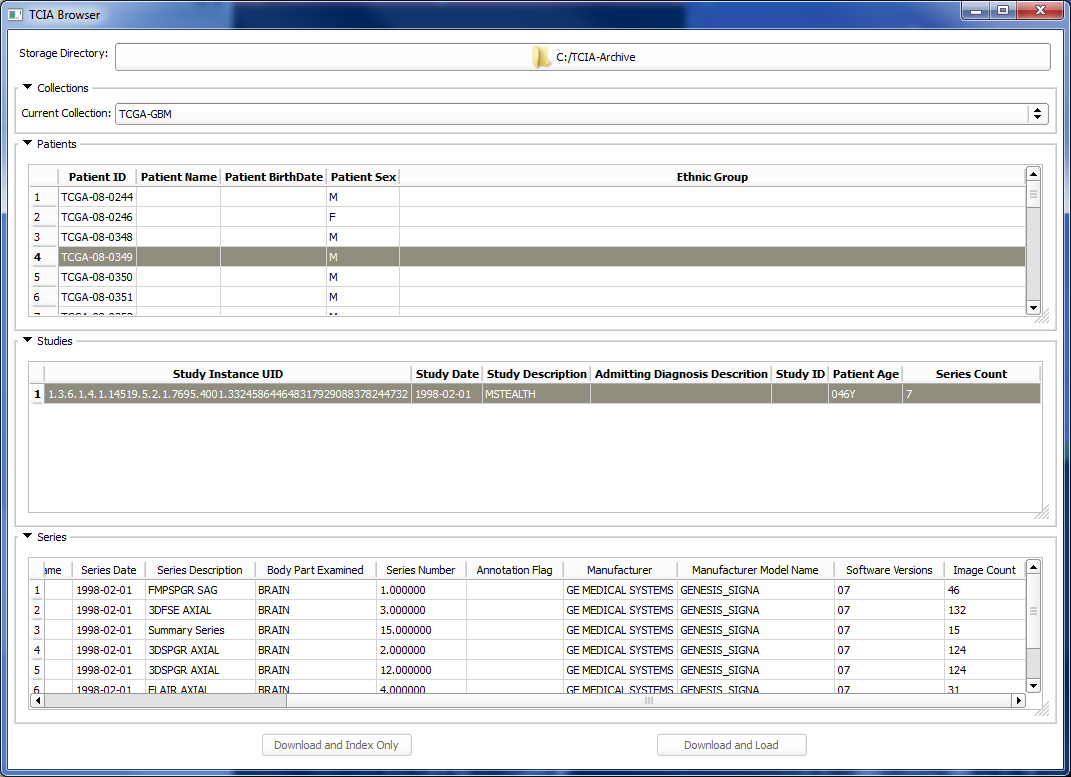1071x777 pixels.
Task: Collapse the Series section
Action: coord(28,537)
